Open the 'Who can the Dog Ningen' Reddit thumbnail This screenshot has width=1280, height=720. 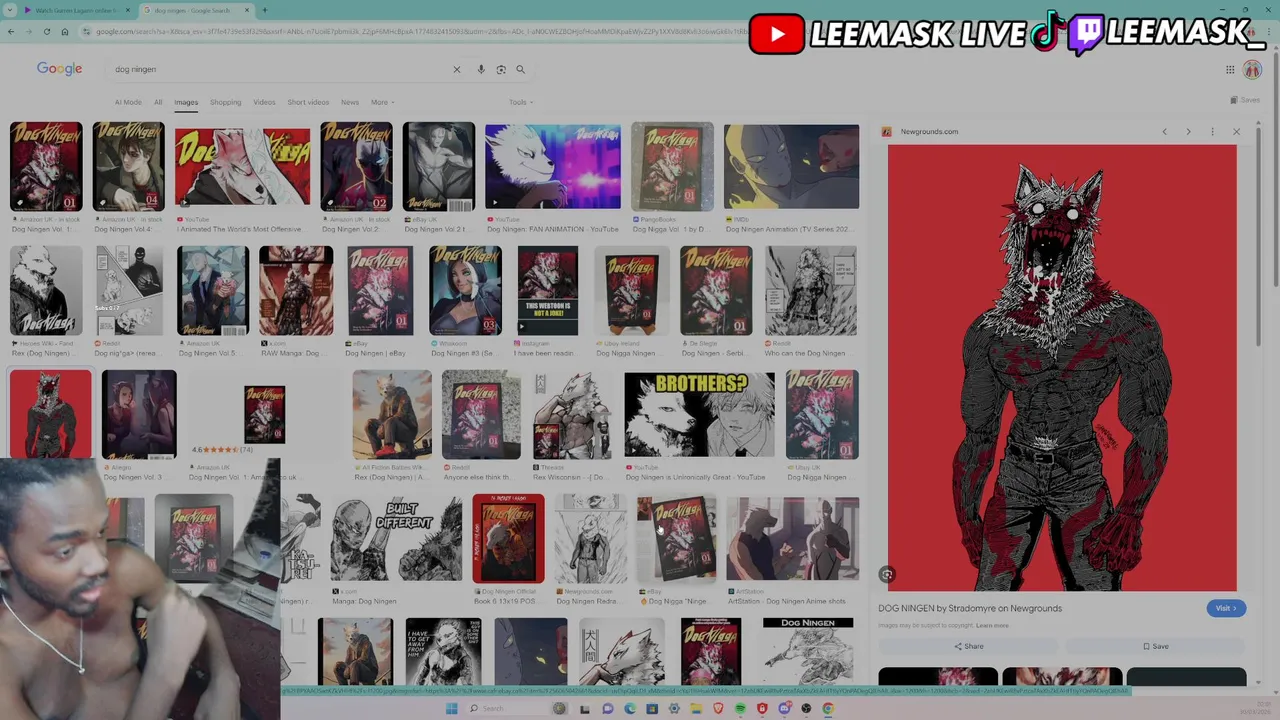(x=811, y=291)
